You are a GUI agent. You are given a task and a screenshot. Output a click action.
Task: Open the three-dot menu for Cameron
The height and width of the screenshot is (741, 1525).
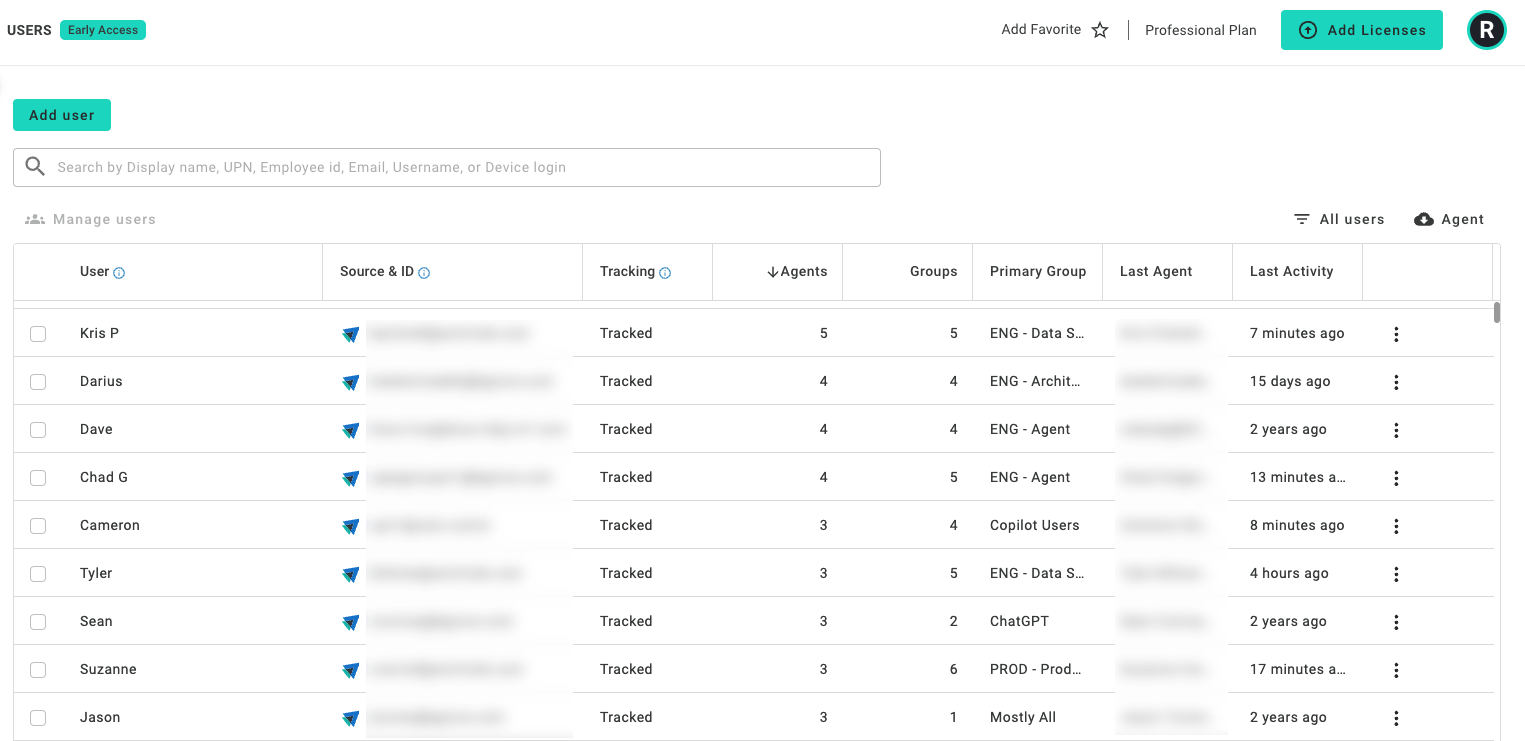pos(1396,526)
